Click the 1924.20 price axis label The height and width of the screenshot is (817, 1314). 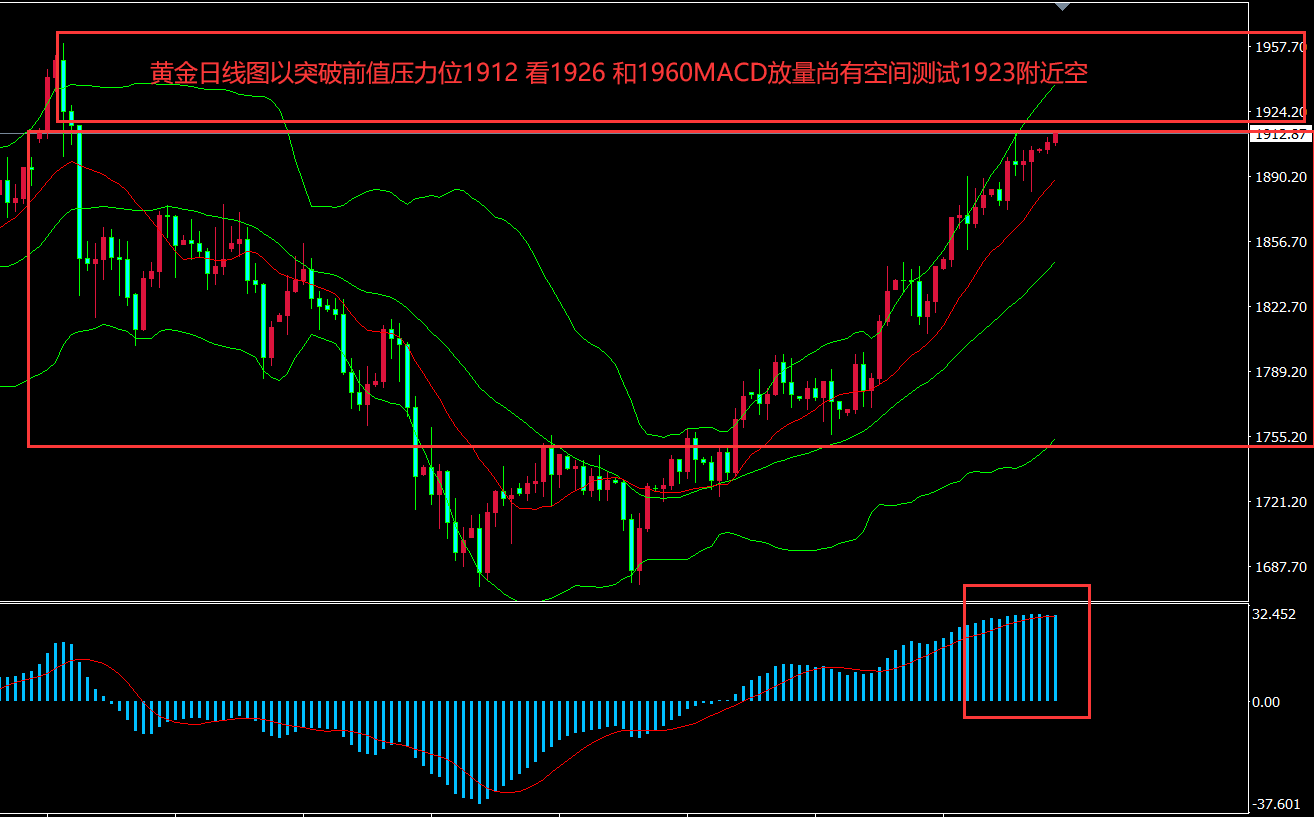tap(1282, 112)
